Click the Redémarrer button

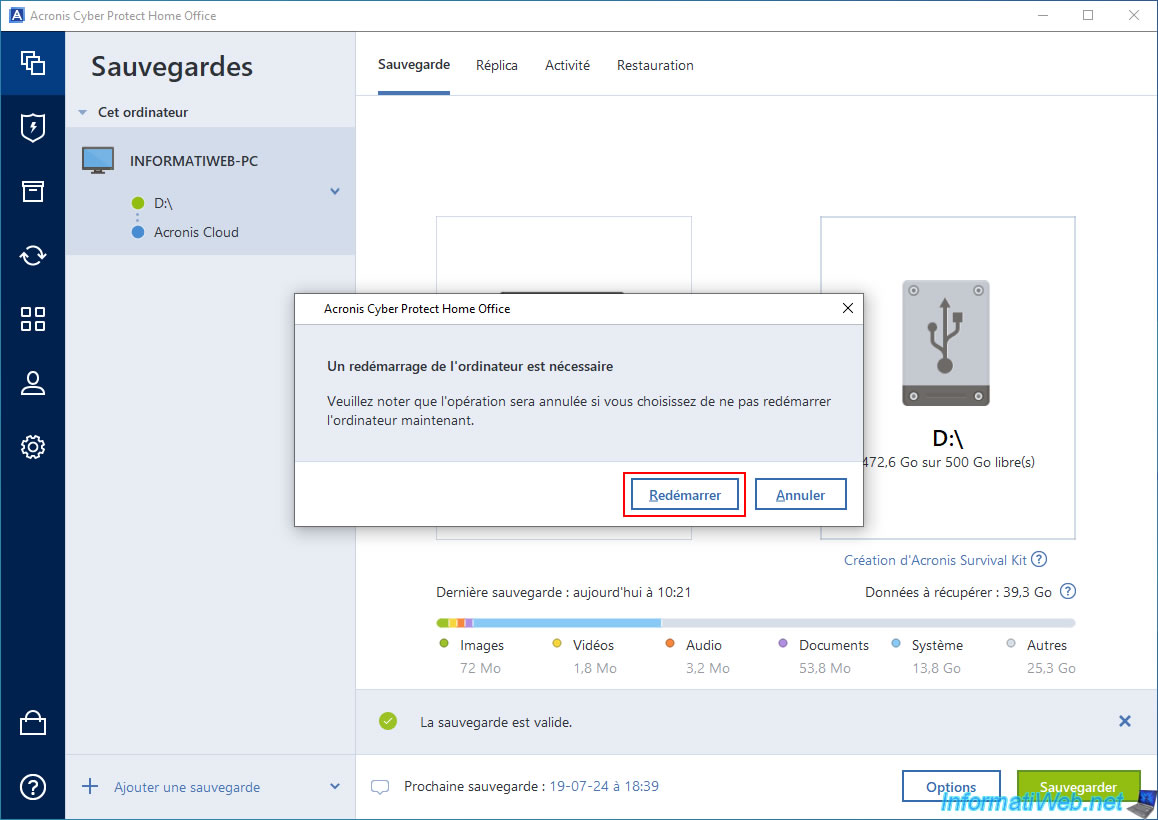click(685, 495)
